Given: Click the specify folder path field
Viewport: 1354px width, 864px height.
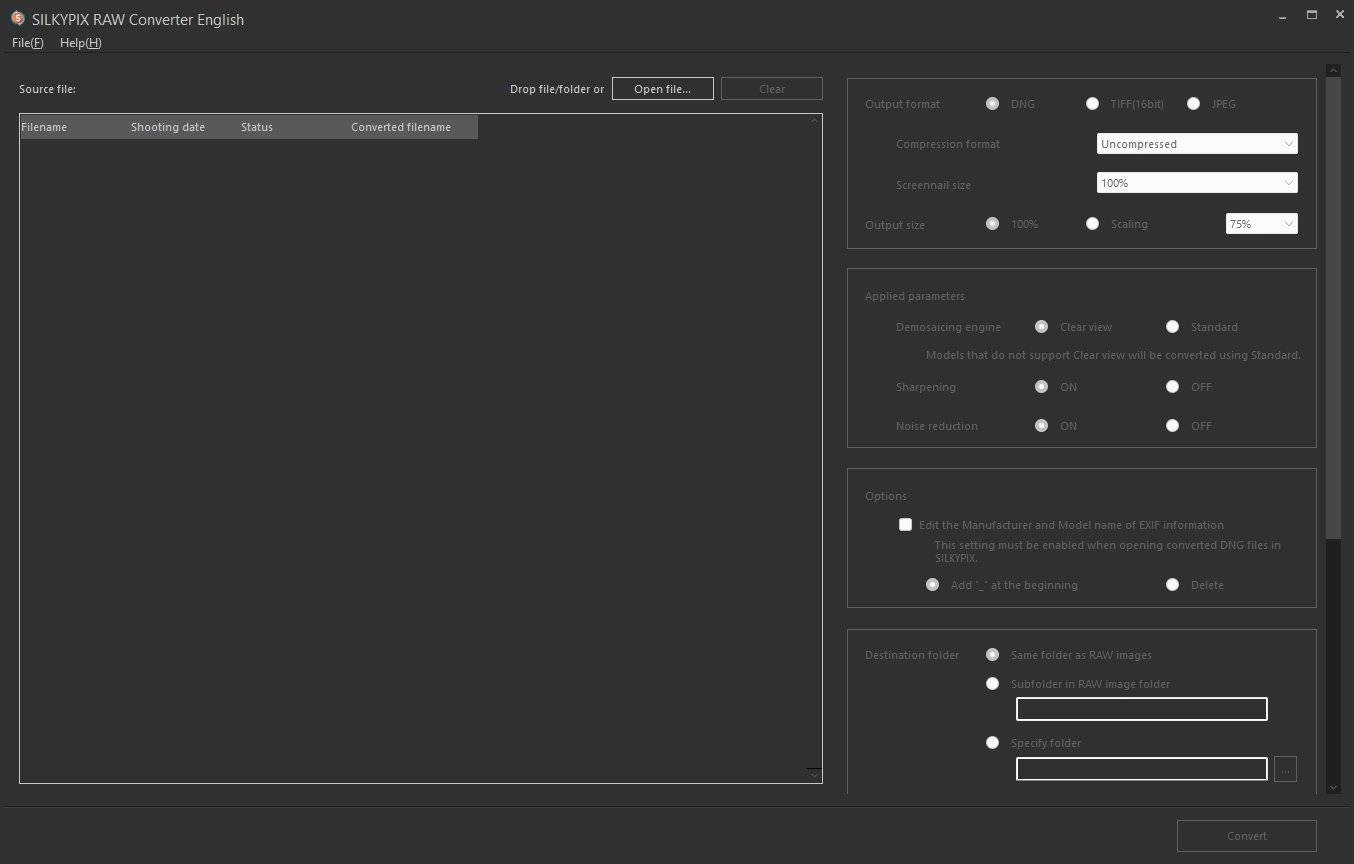Looking at the screenshot, I should (x=1141, y=768).
